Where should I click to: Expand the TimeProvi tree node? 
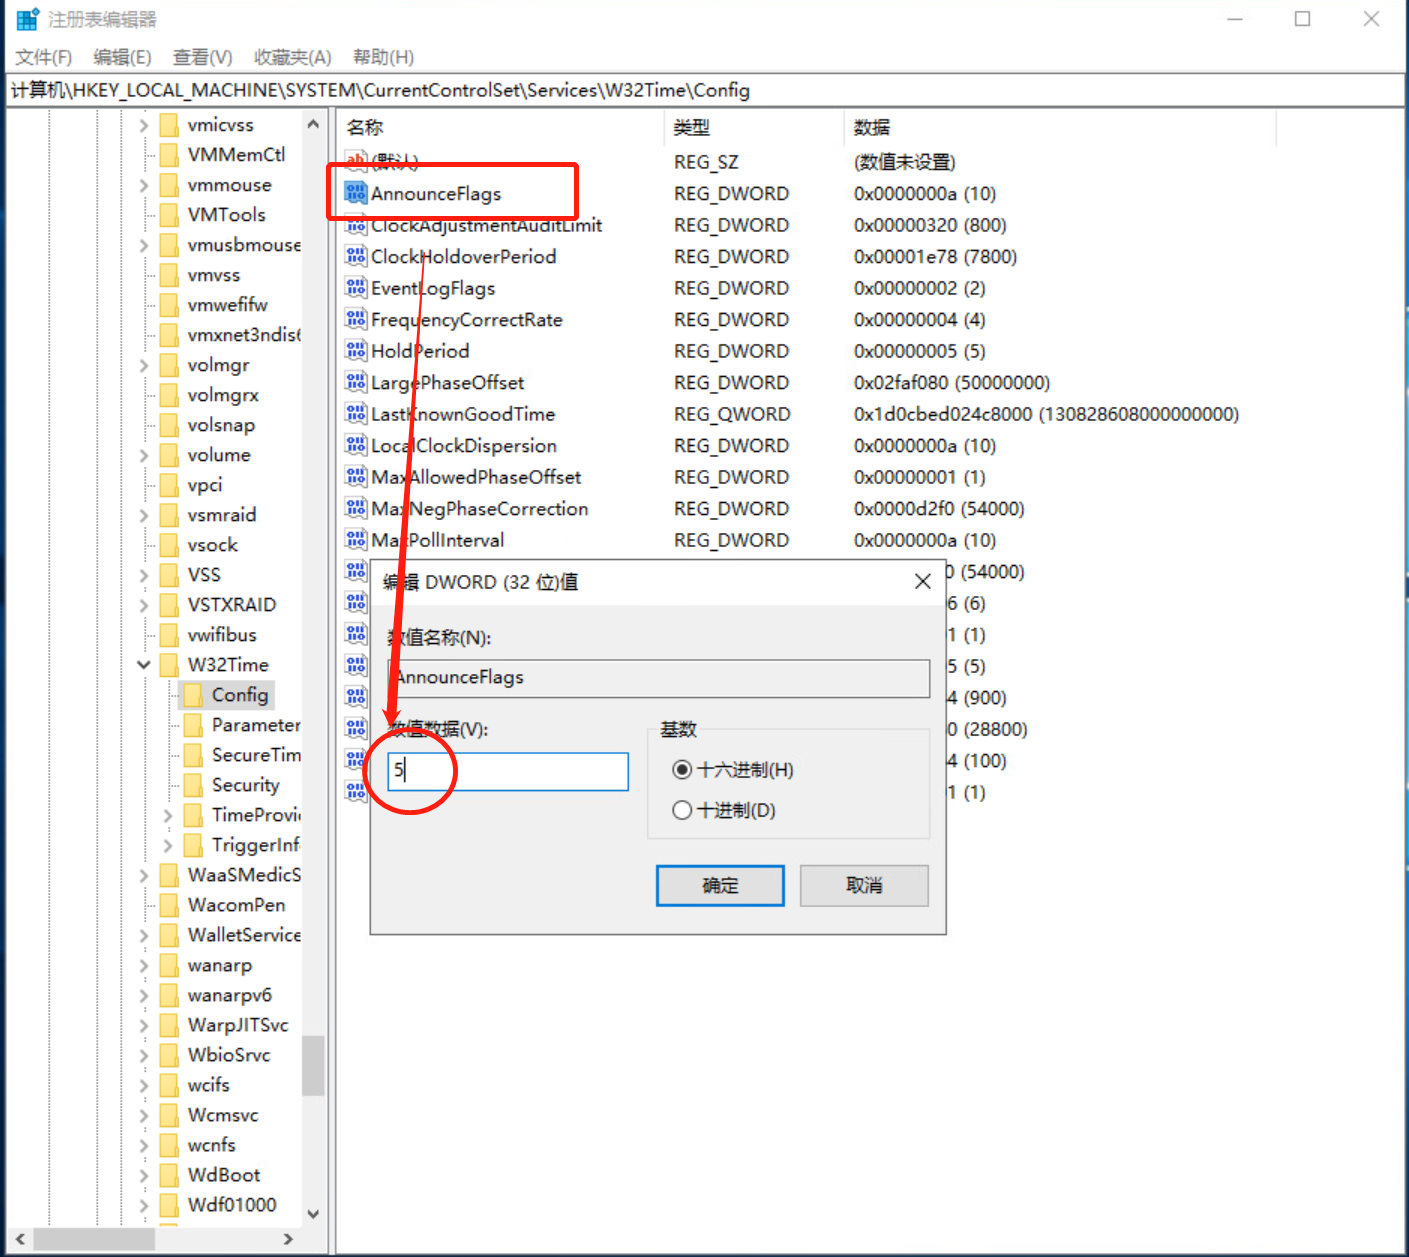coord(167,815)
